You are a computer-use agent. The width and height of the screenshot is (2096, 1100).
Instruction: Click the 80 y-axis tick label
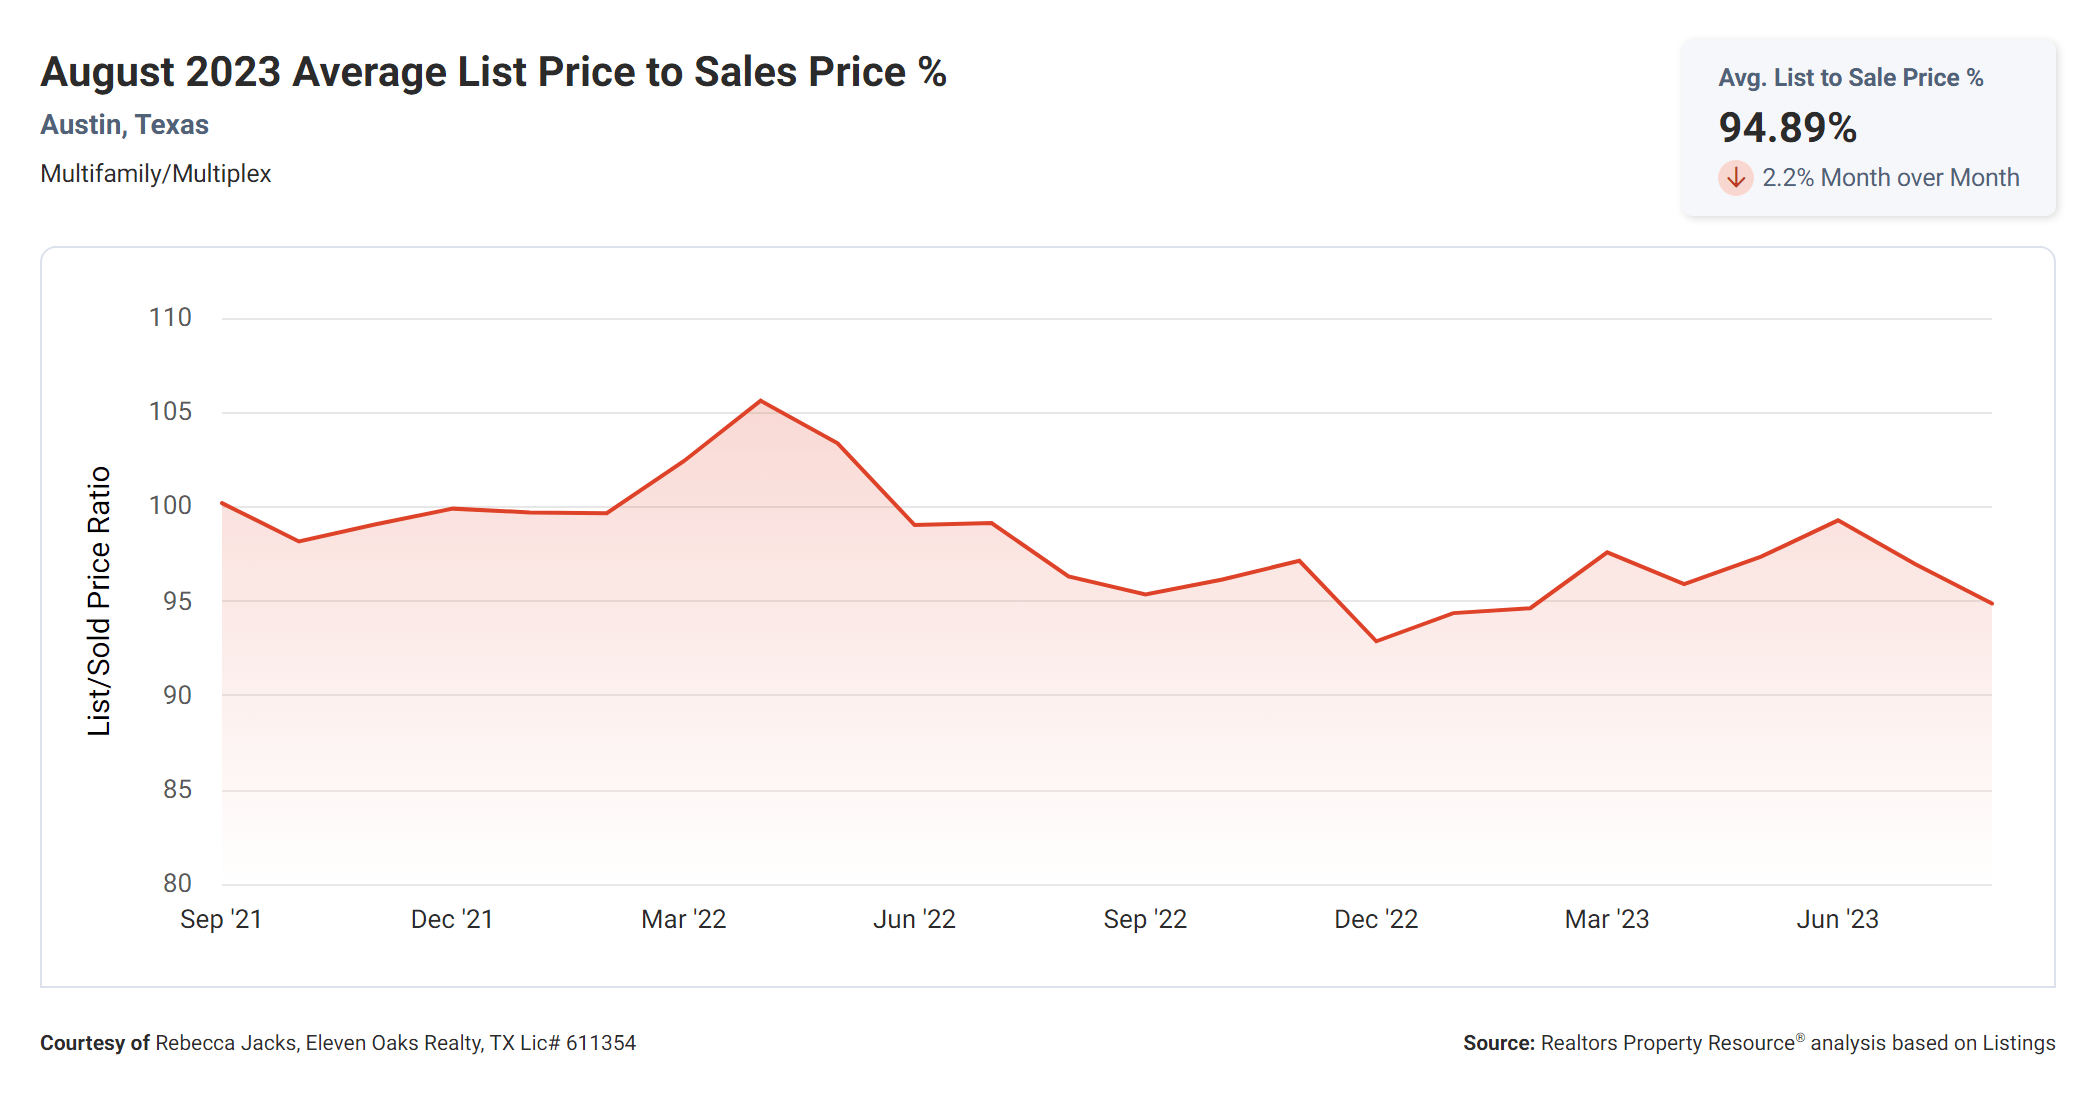177,883
